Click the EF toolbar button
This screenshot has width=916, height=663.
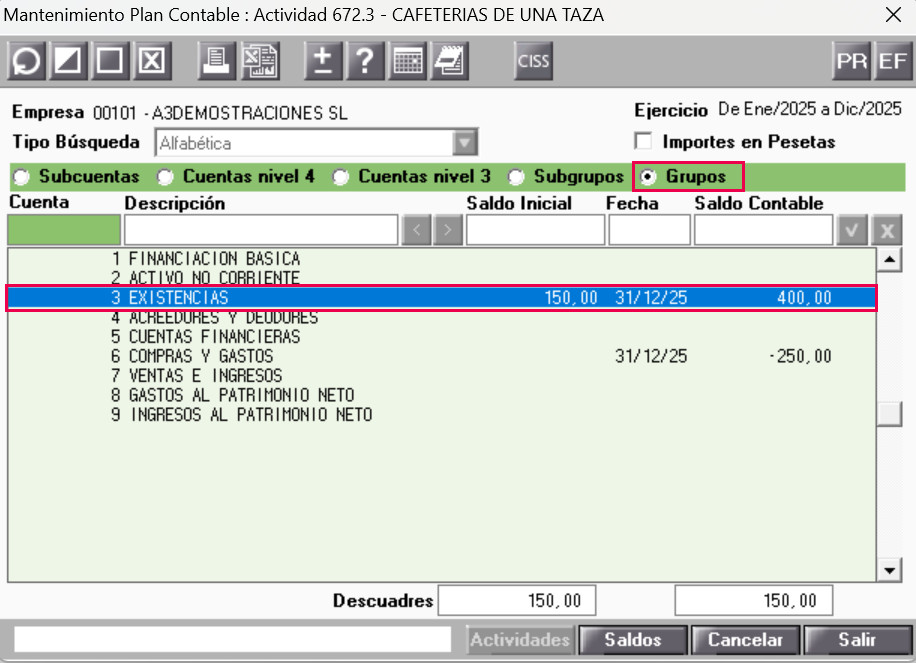click(893, 61)
